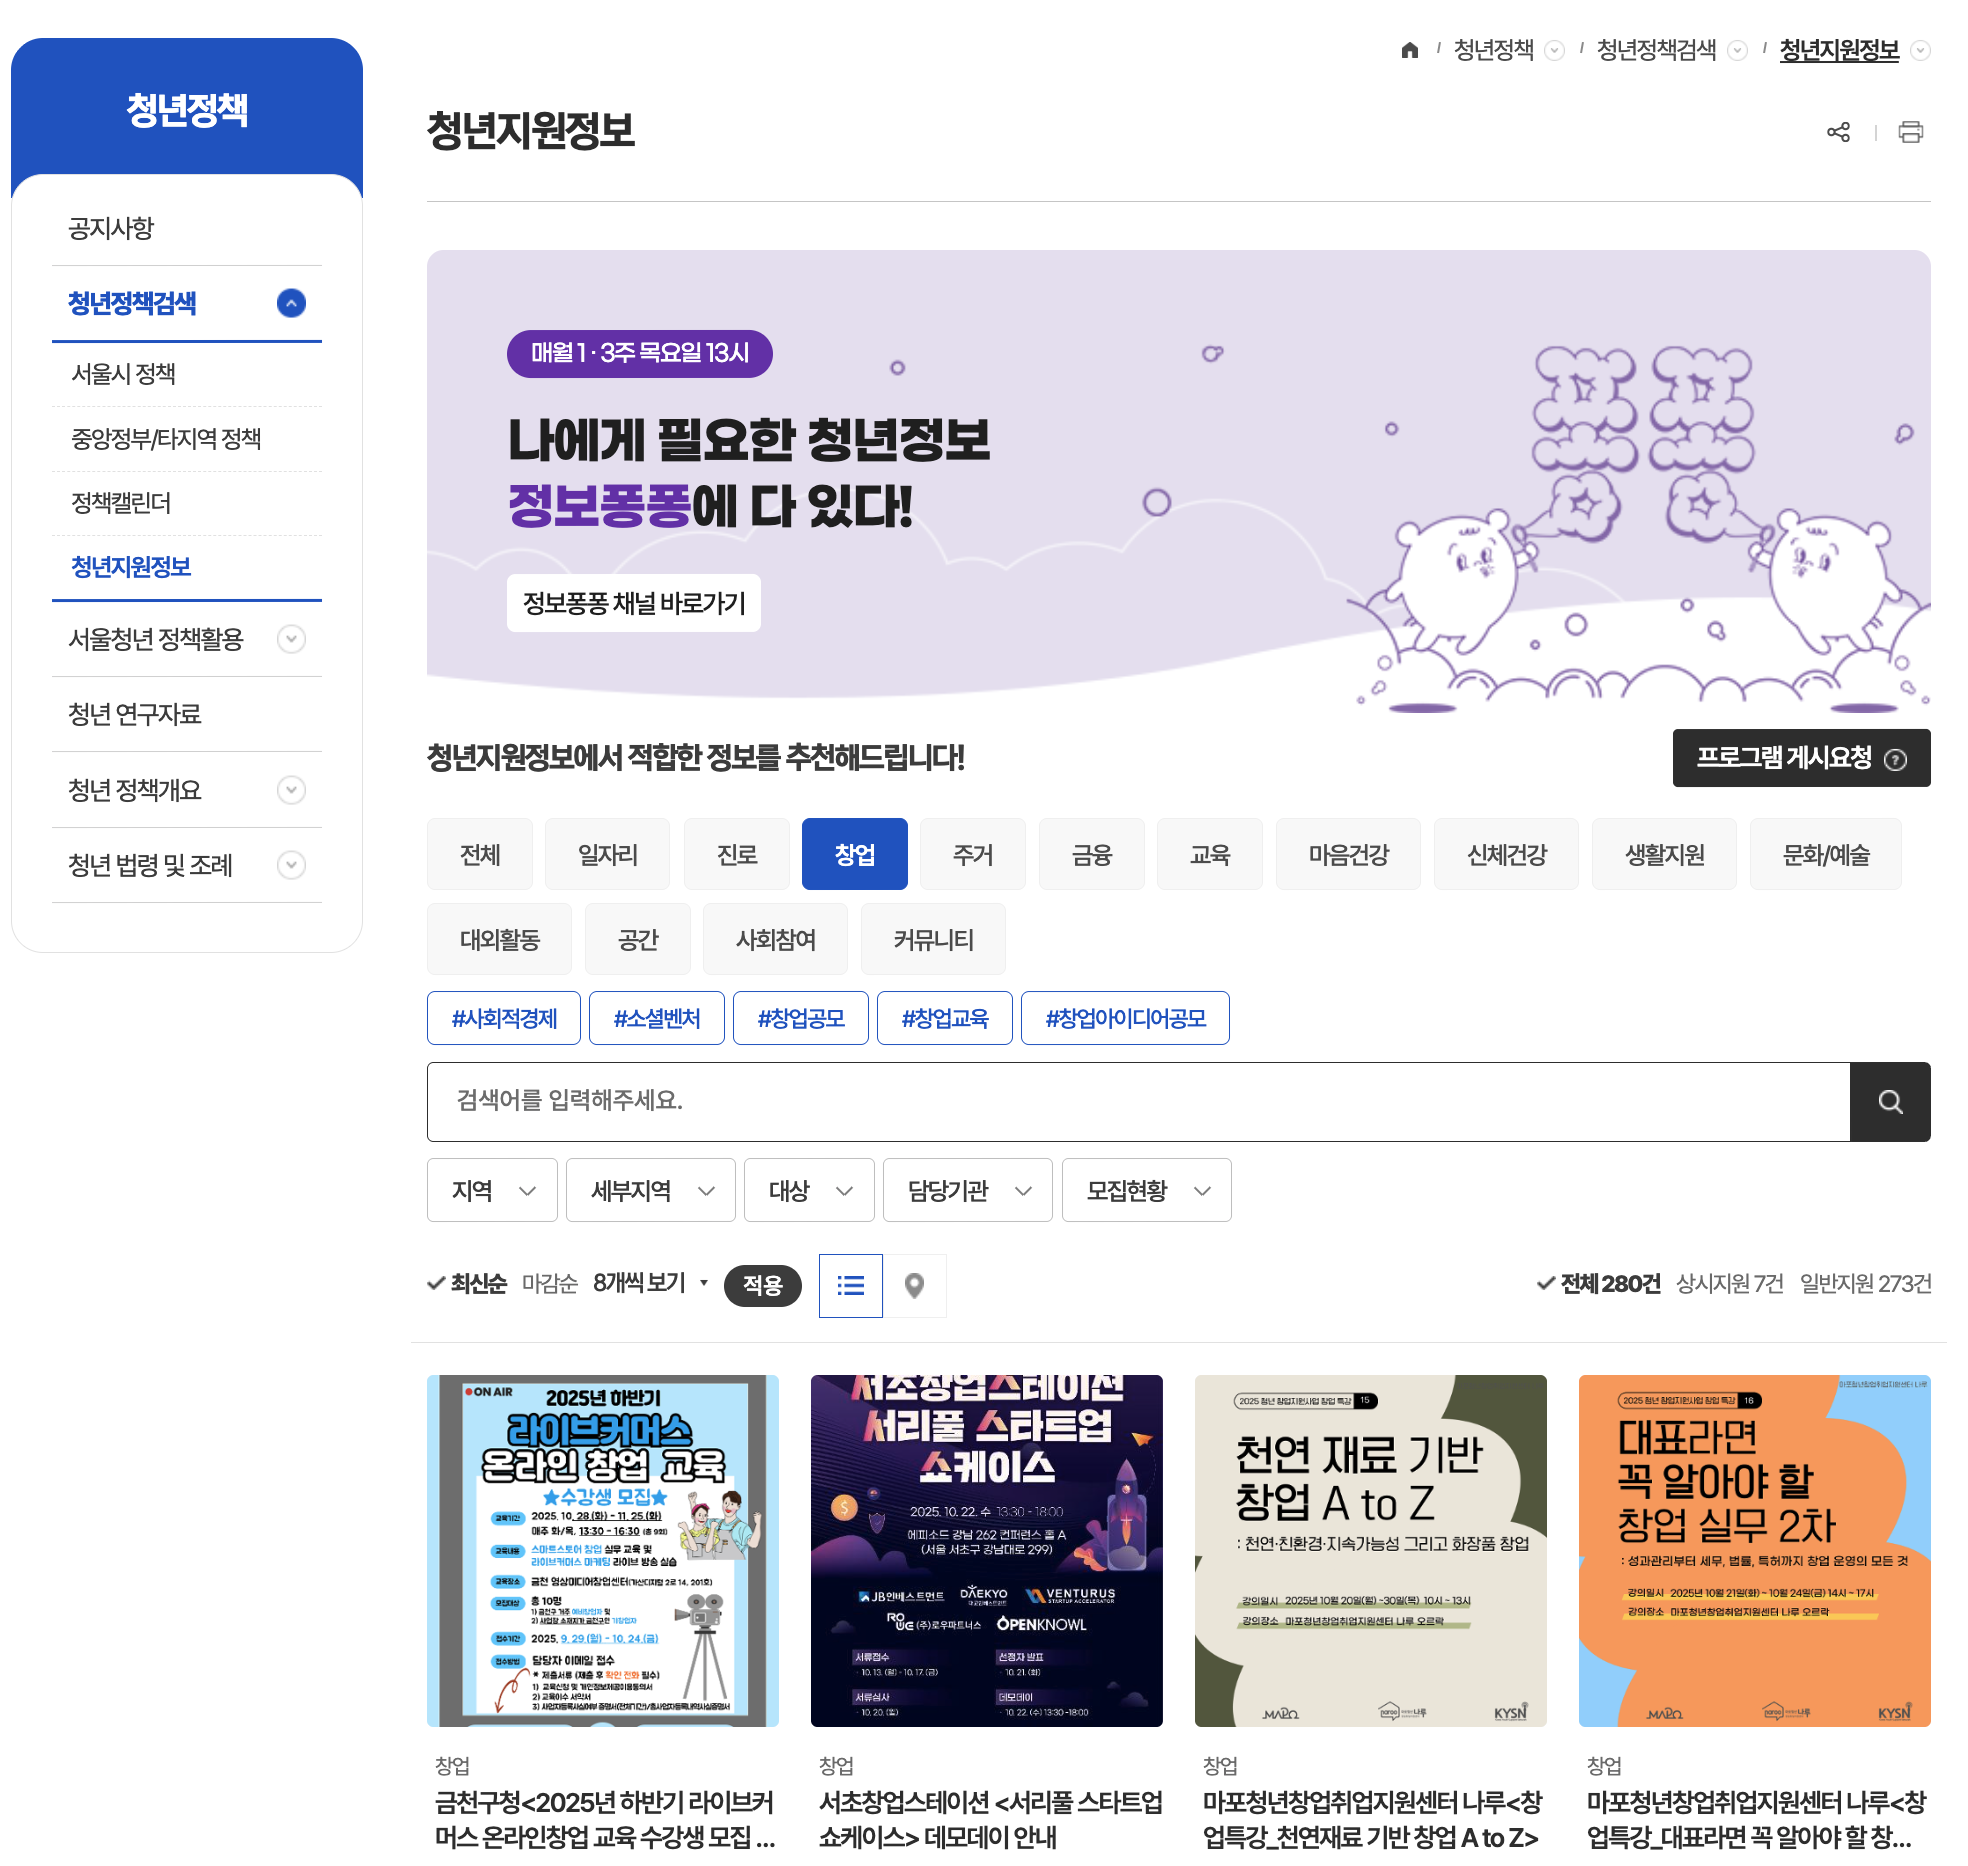Switch to map view using the pin icon
1968x1866 pixels.
(x=916, y=1286)
